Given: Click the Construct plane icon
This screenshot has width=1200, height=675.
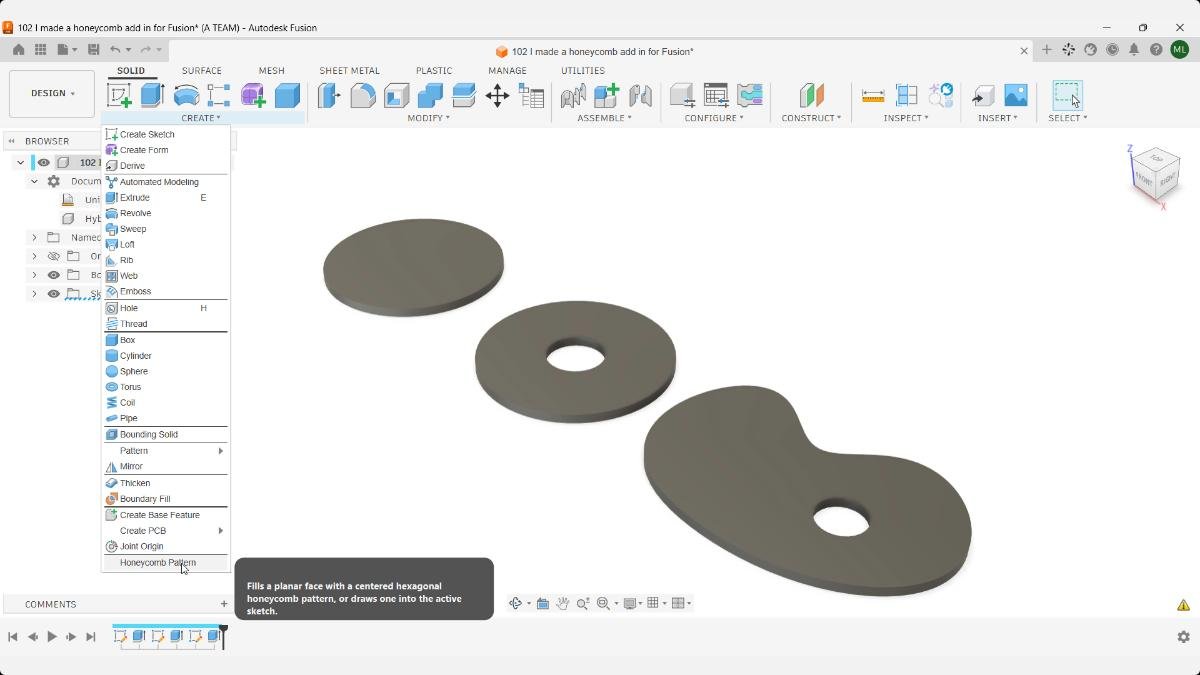Looking at the screenshot, I should click(x=811, y=95).
